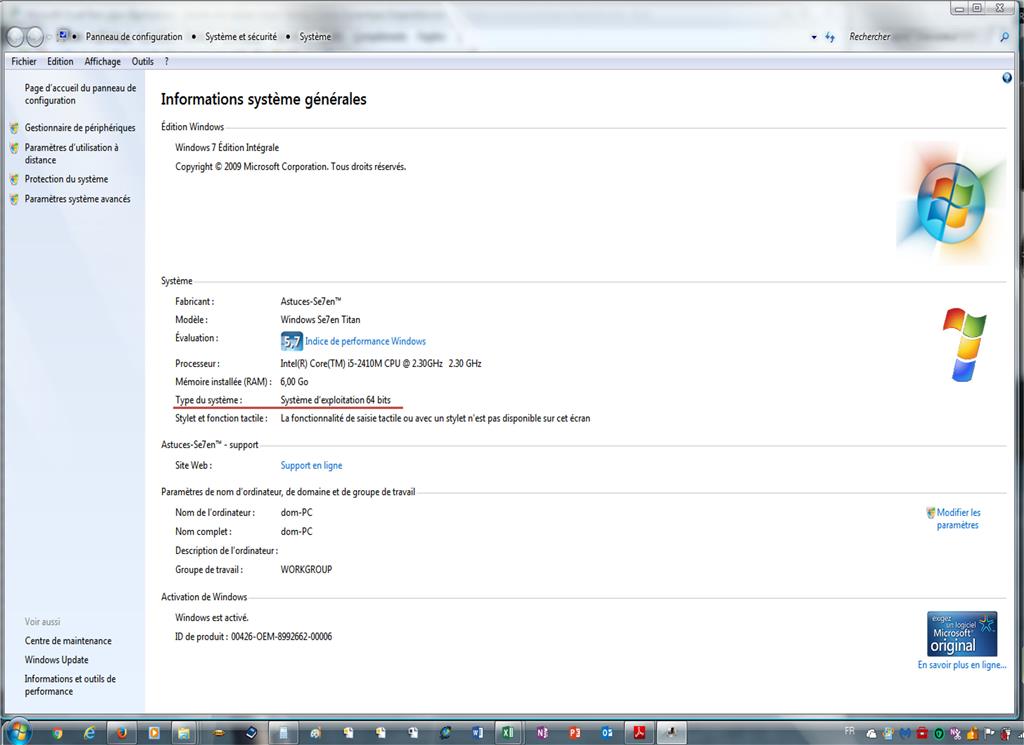Launch Internet Explorer from the taskbar

[x=89, y=733]
